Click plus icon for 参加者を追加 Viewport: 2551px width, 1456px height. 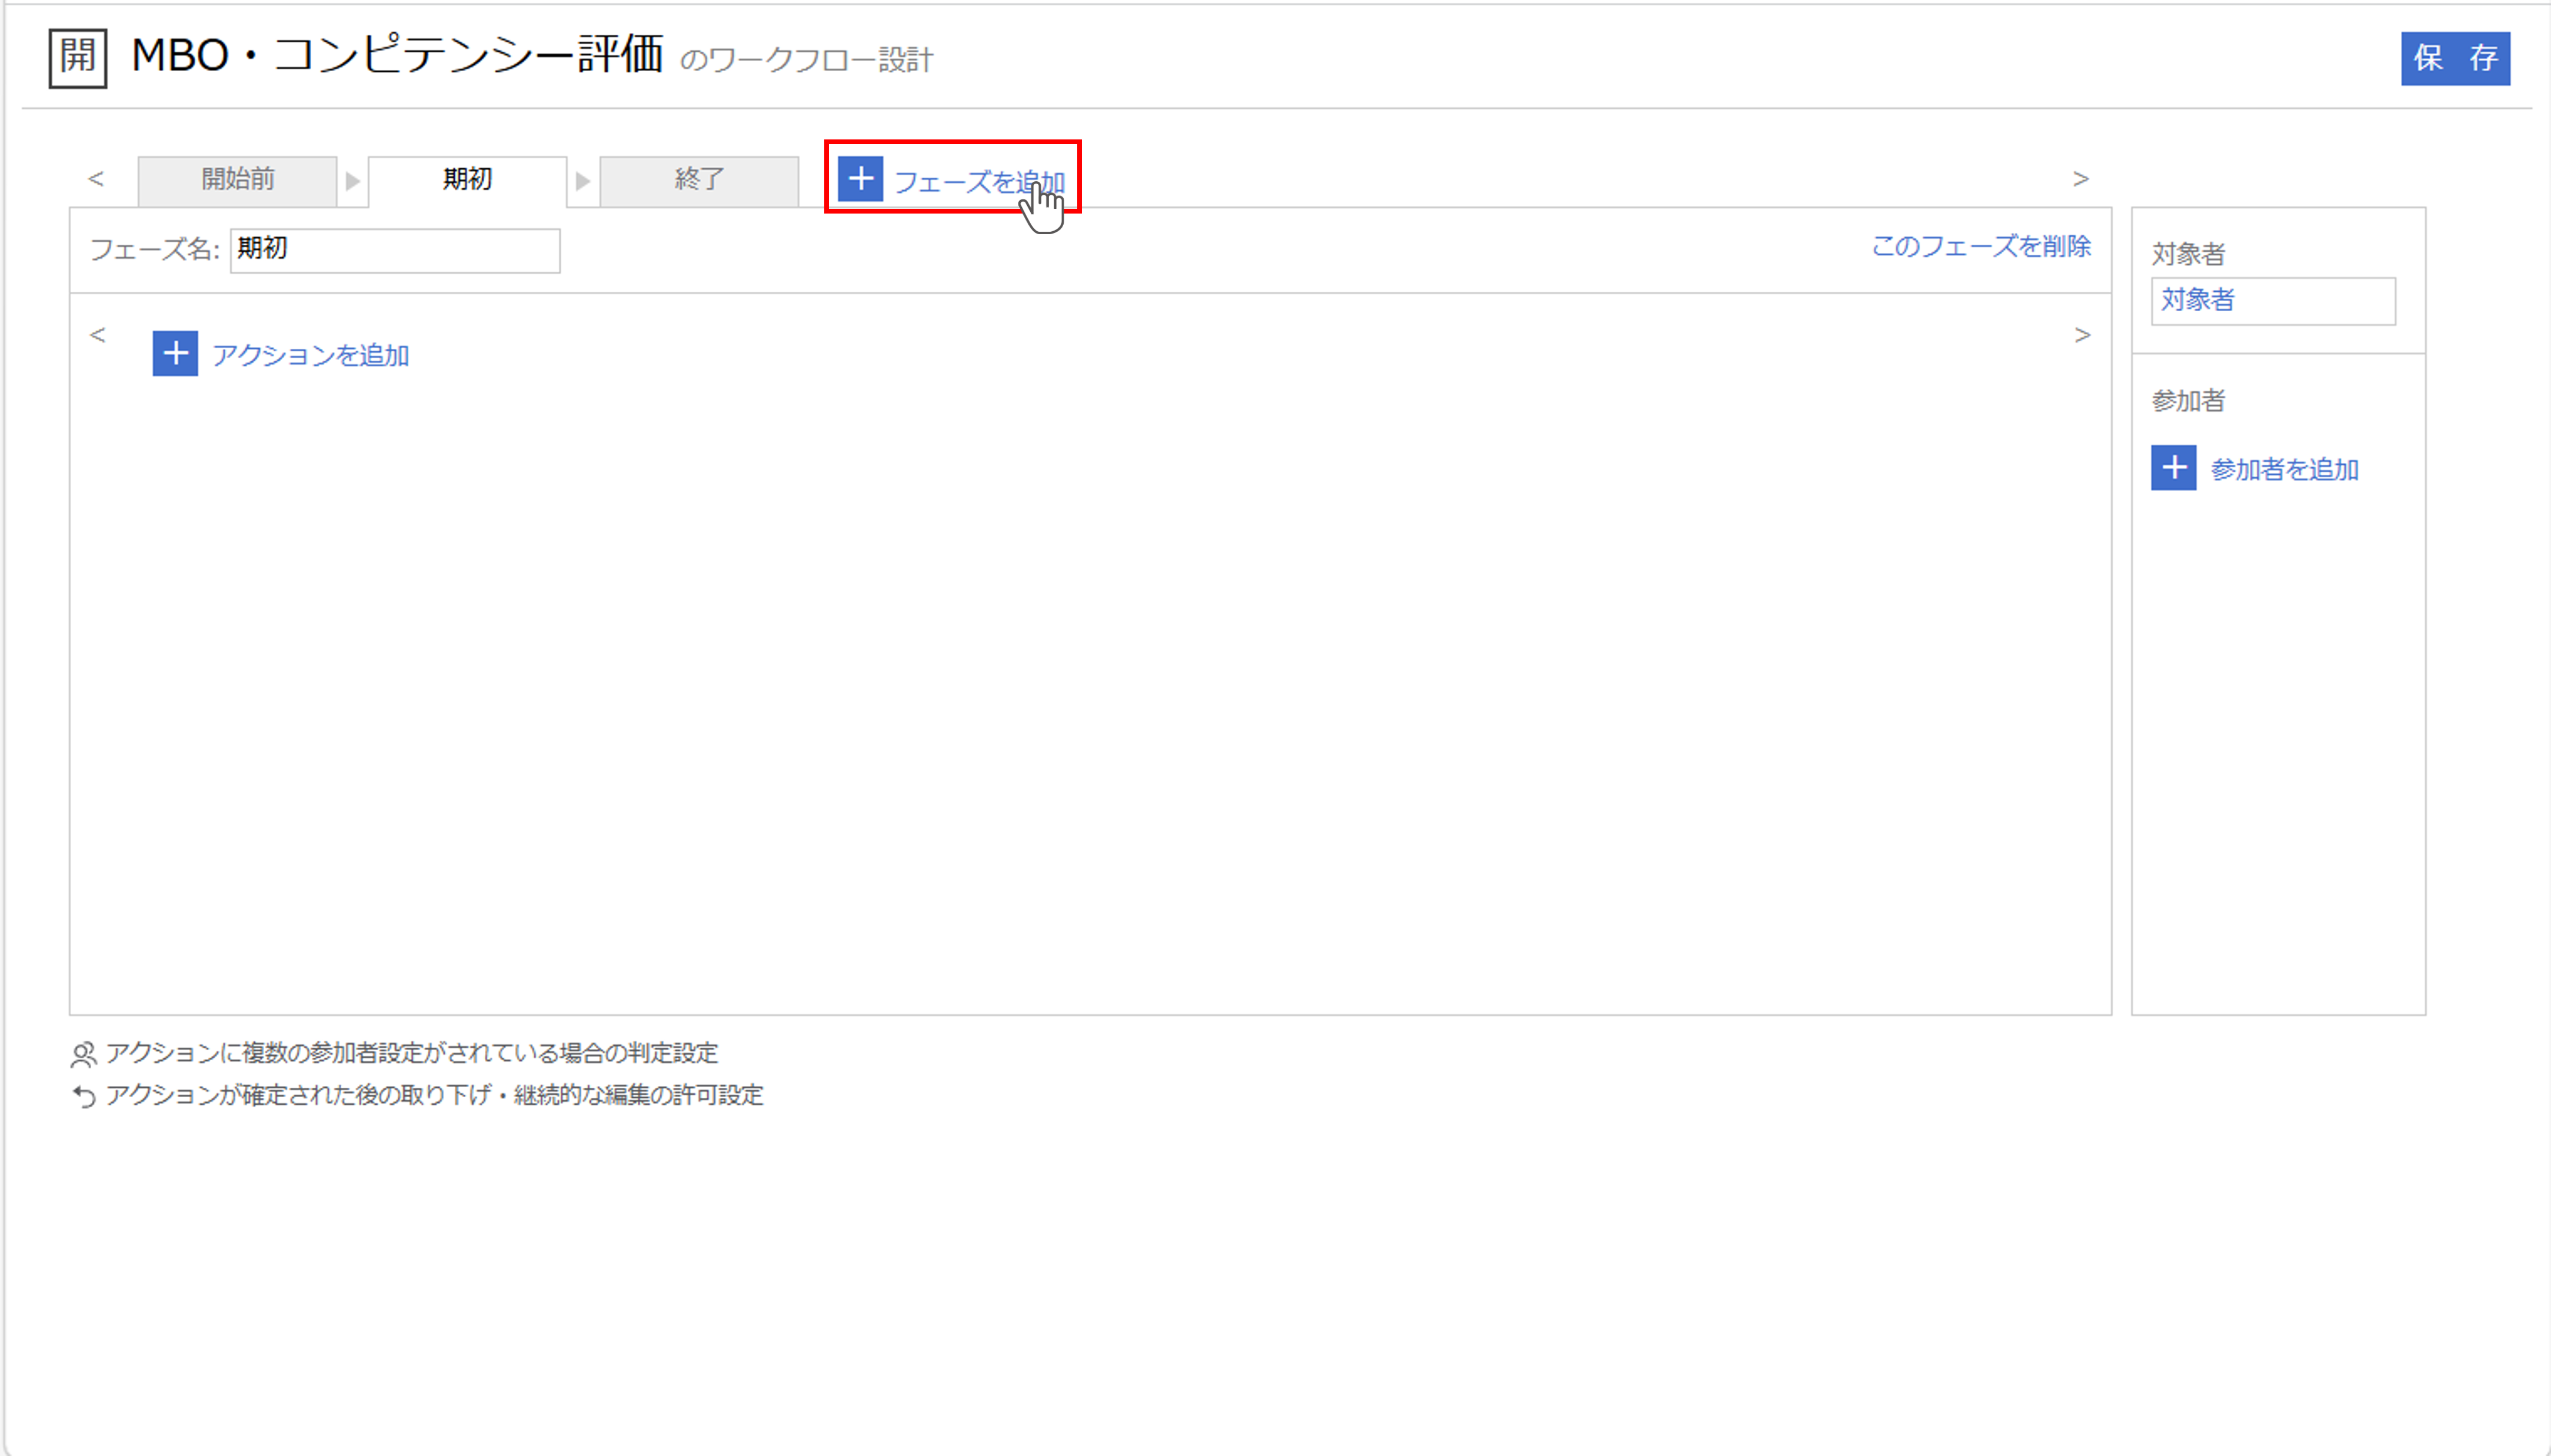click(2173, 468)
